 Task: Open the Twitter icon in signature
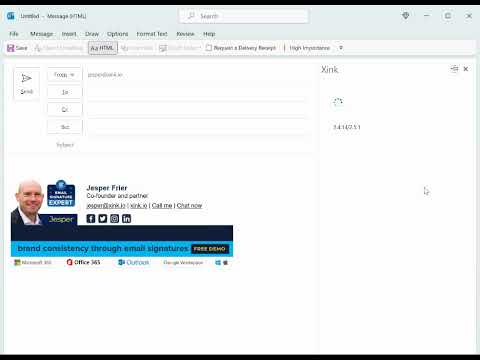pos(103,219)
